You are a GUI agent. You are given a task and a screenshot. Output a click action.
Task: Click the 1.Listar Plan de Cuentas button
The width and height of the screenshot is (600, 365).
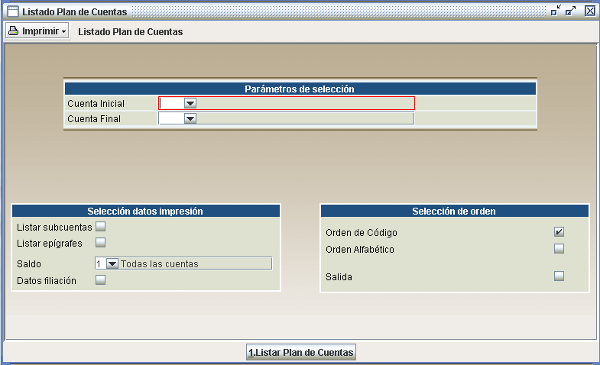tap(301, 352)
